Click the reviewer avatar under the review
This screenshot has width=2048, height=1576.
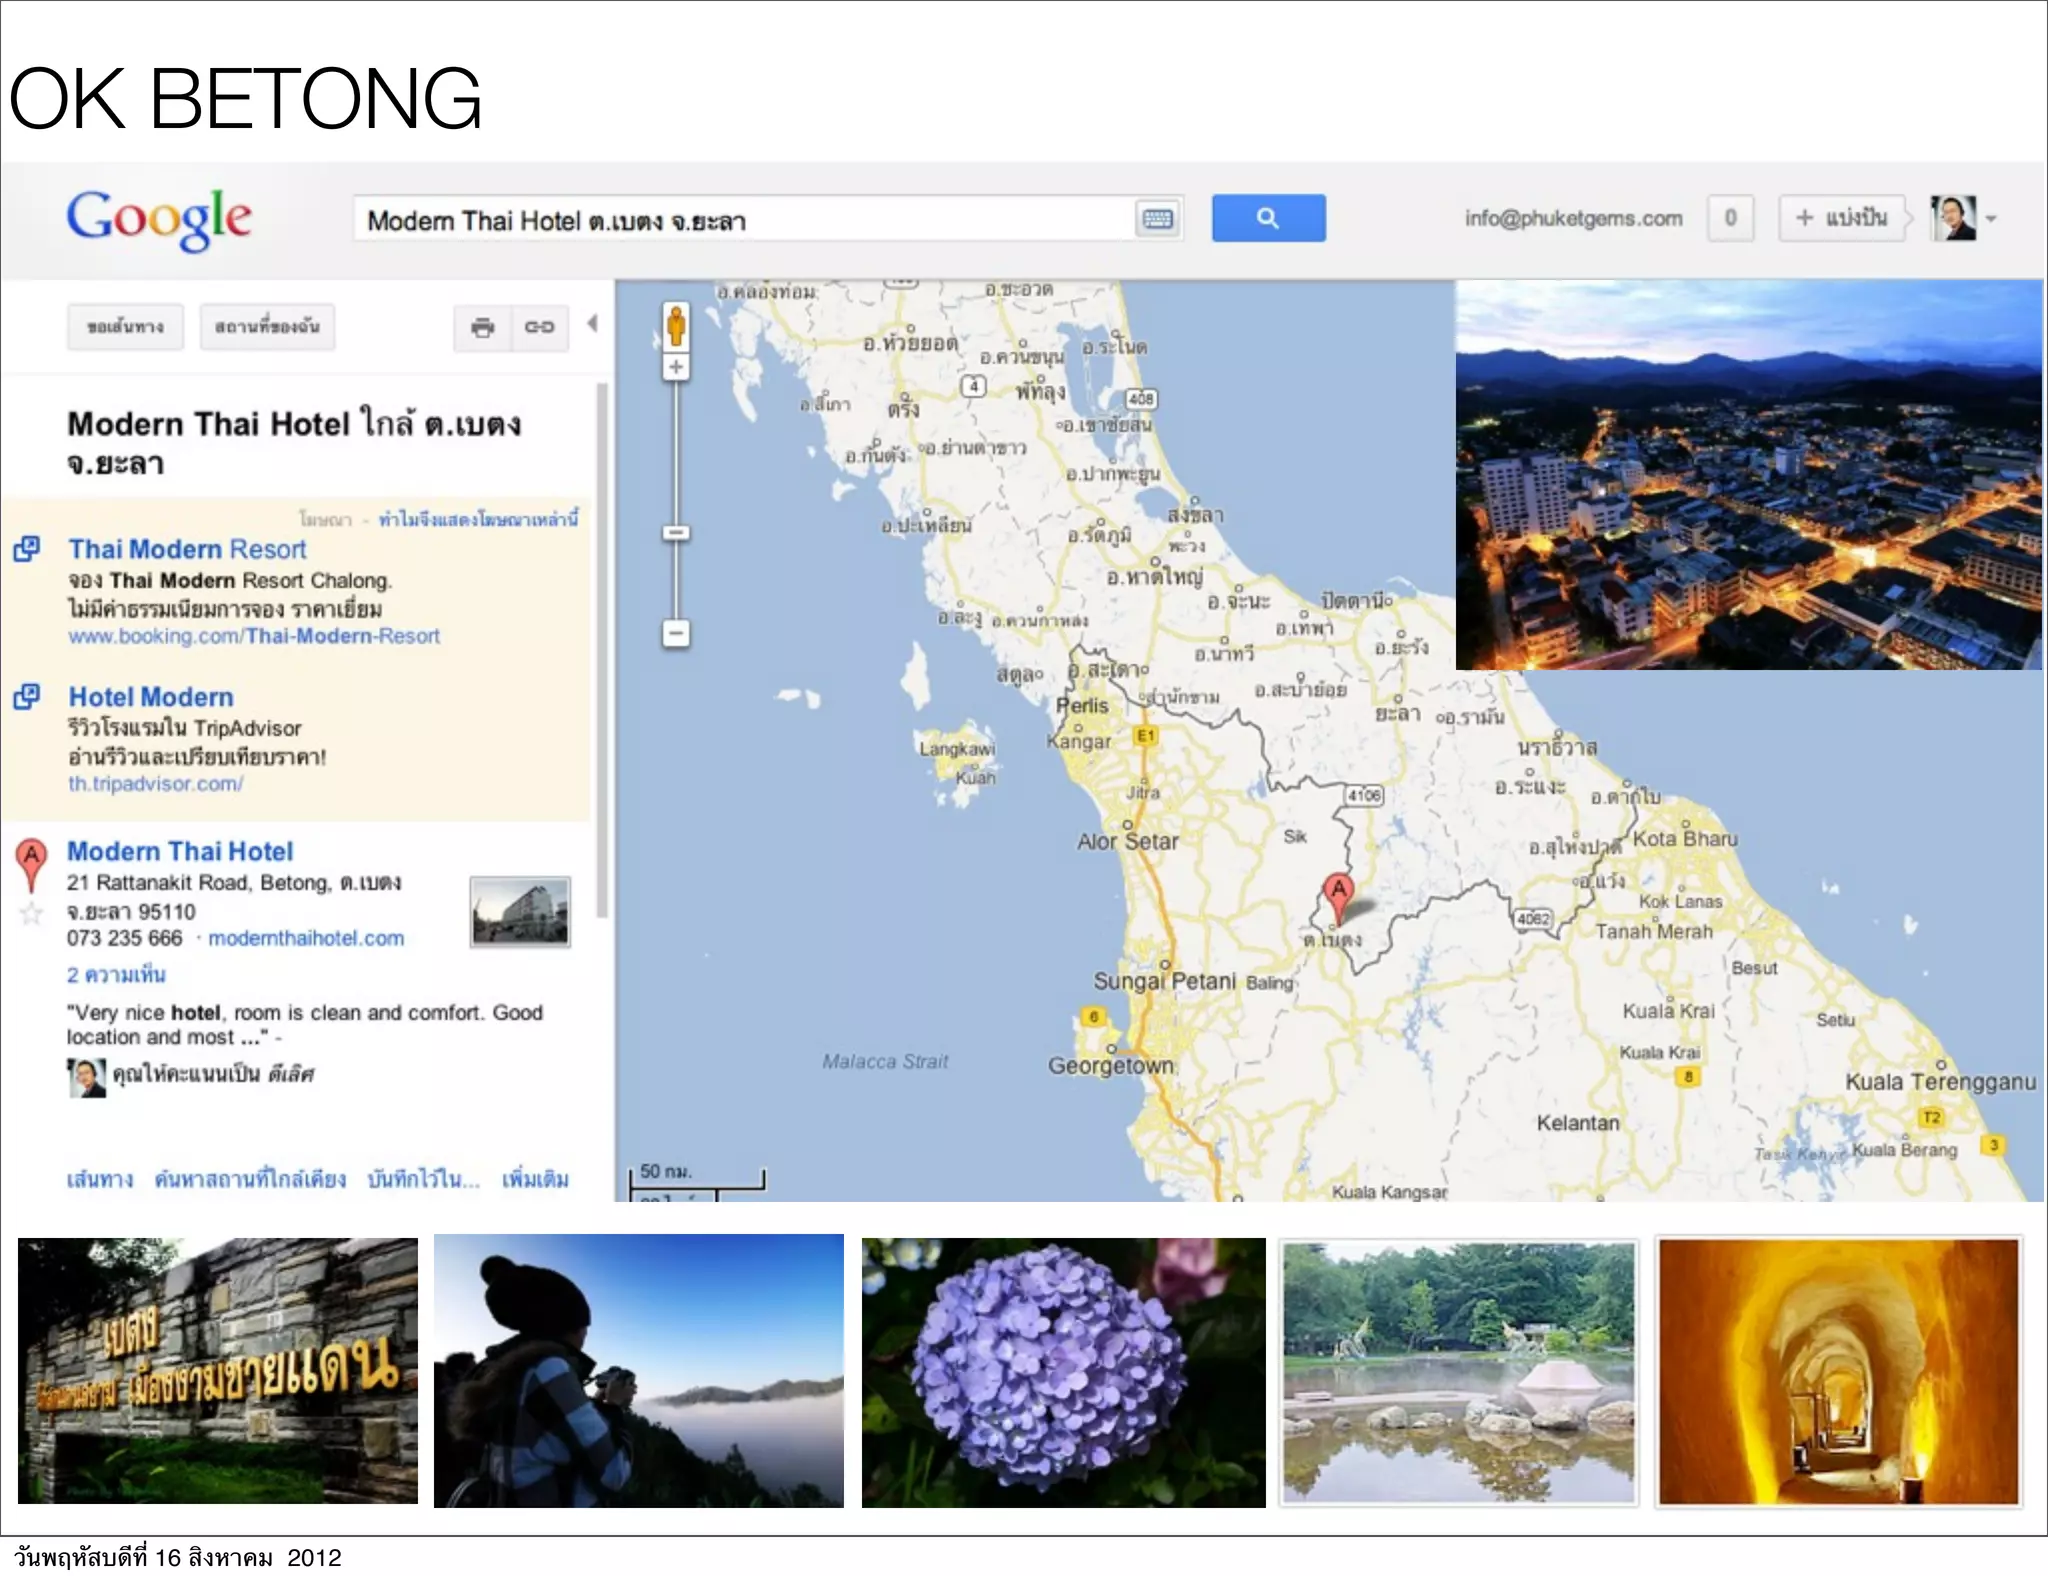click(x=86, y=1077)
